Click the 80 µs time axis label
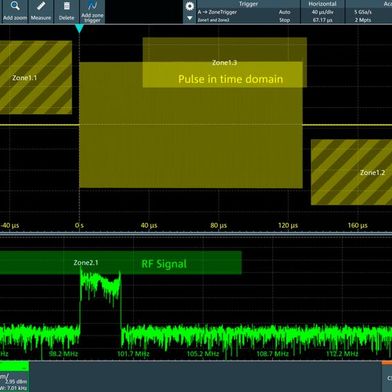 (x=219, y=226)
